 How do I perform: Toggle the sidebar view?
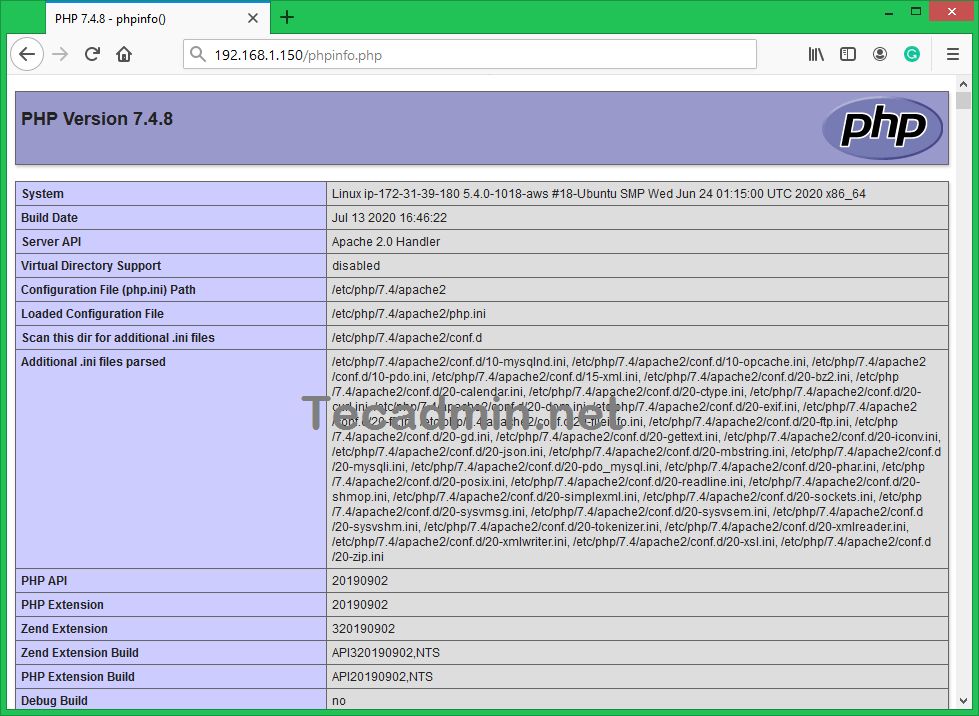tap(848, 54)
